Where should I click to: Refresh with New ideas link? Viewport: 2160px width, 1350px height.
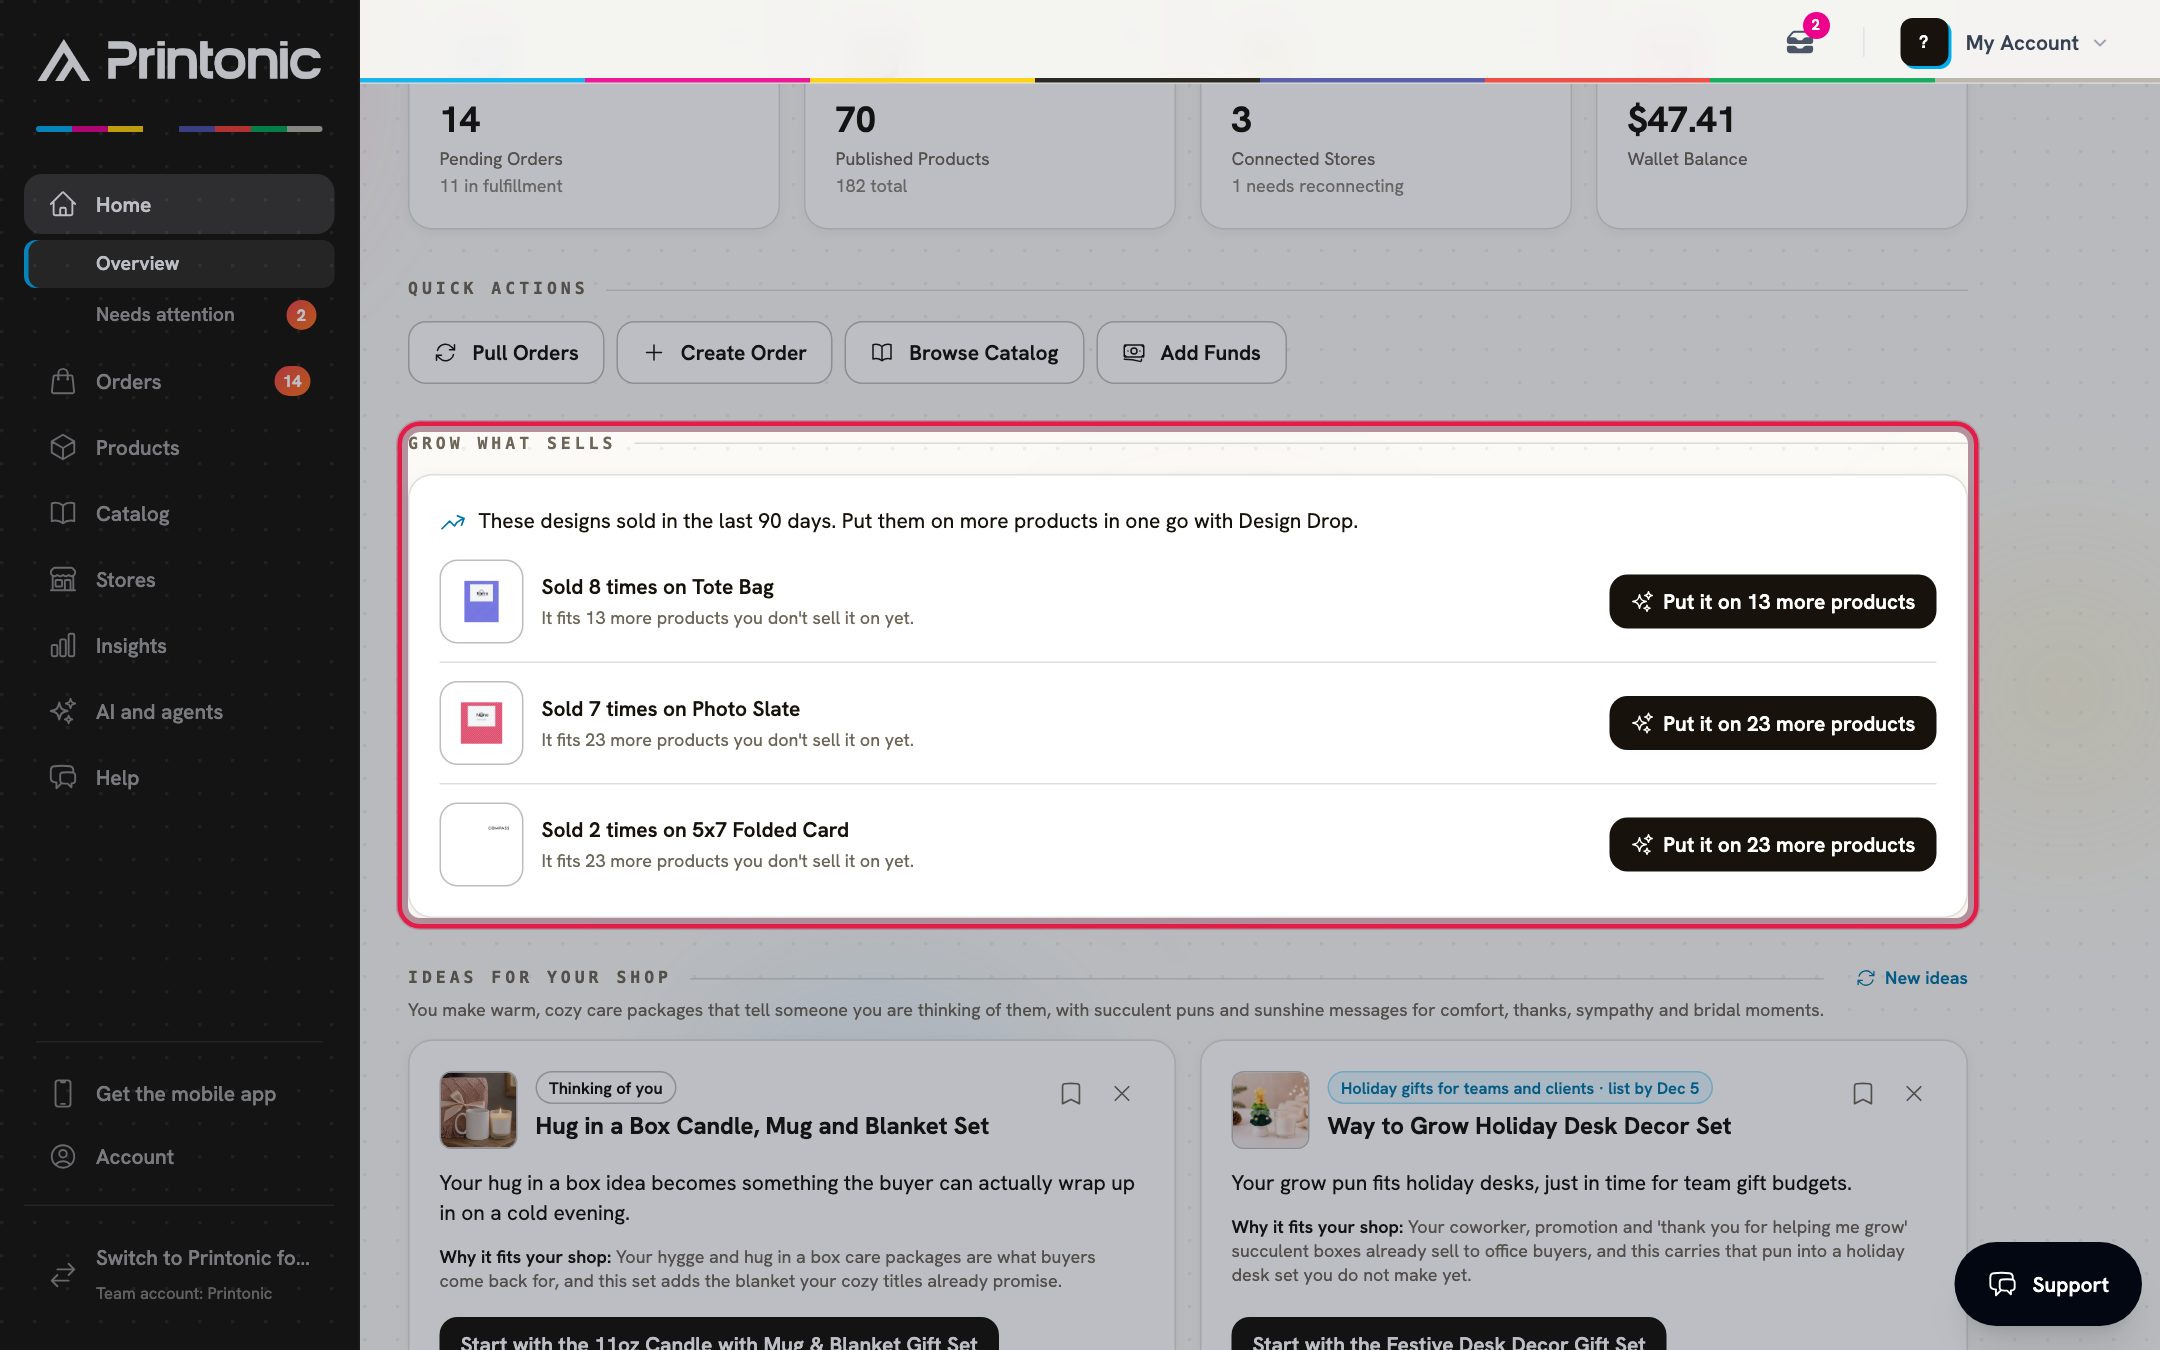point(1912,978)
